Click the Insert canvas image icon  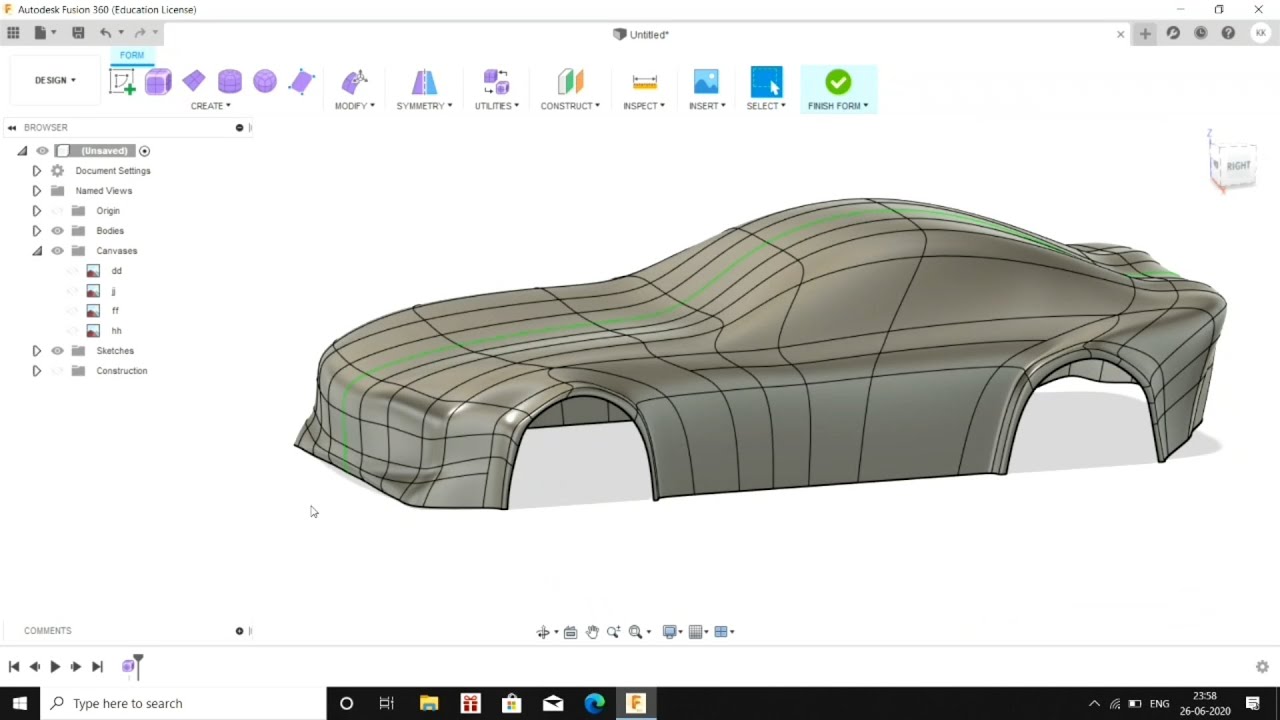[706, 82]
